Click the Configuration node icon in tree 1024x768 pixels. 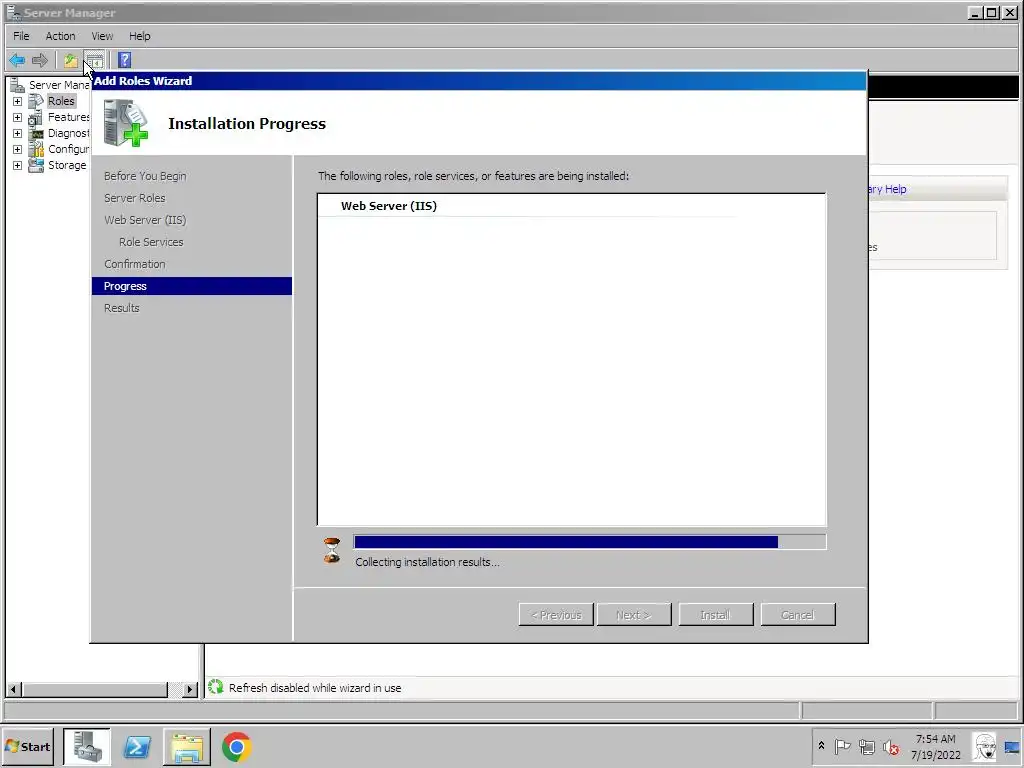tap(36, 150)
